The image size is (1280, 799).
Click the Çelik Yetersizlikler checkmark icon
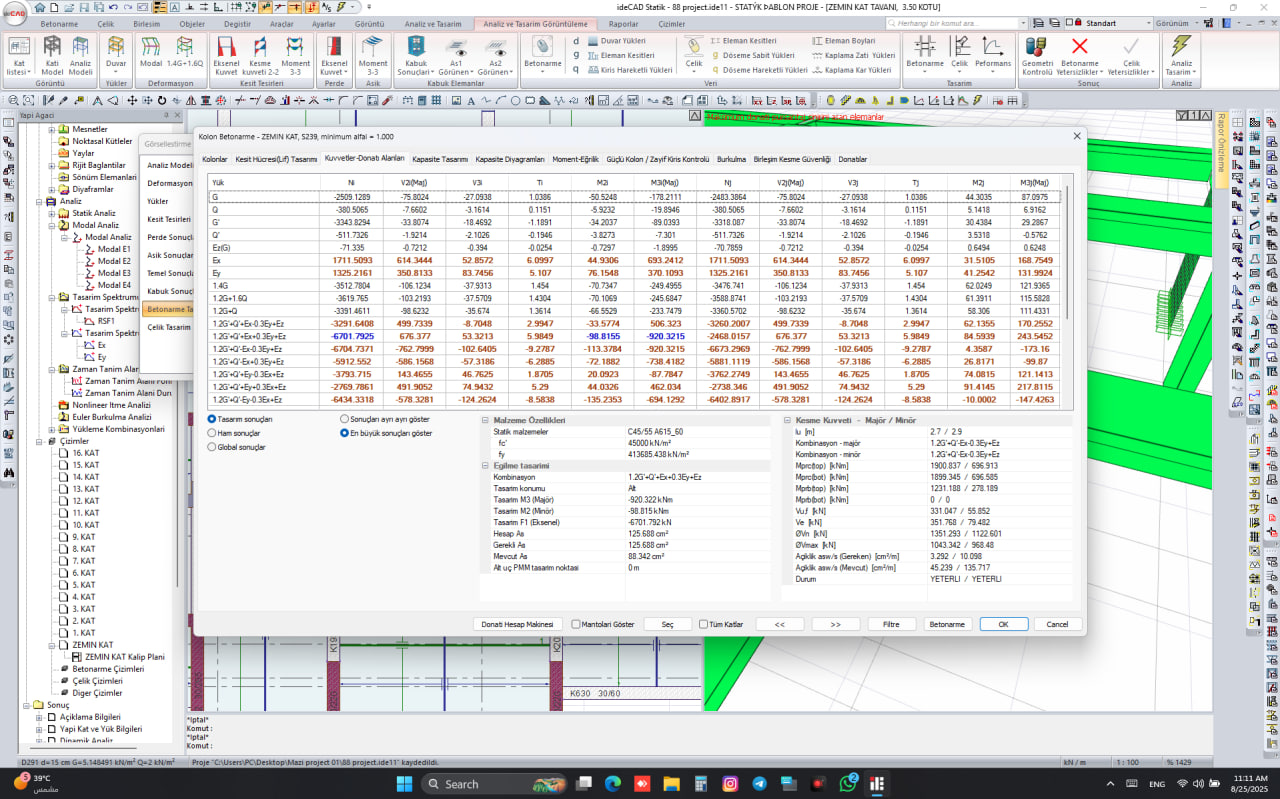tap(1130, 56)
